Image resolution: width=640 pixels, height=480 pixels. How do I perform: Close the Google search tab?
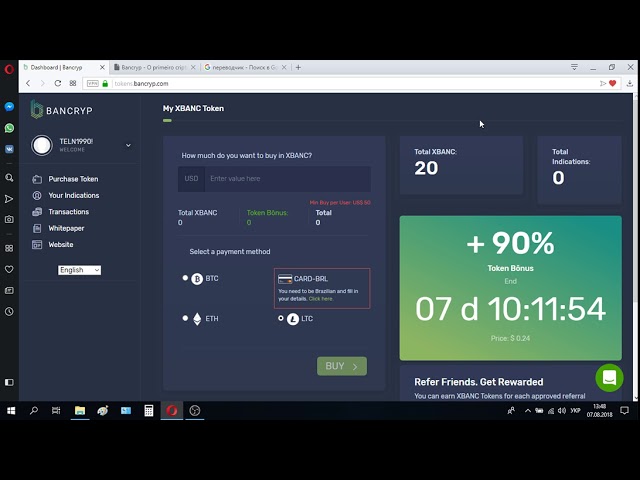(x=284, y=67)
